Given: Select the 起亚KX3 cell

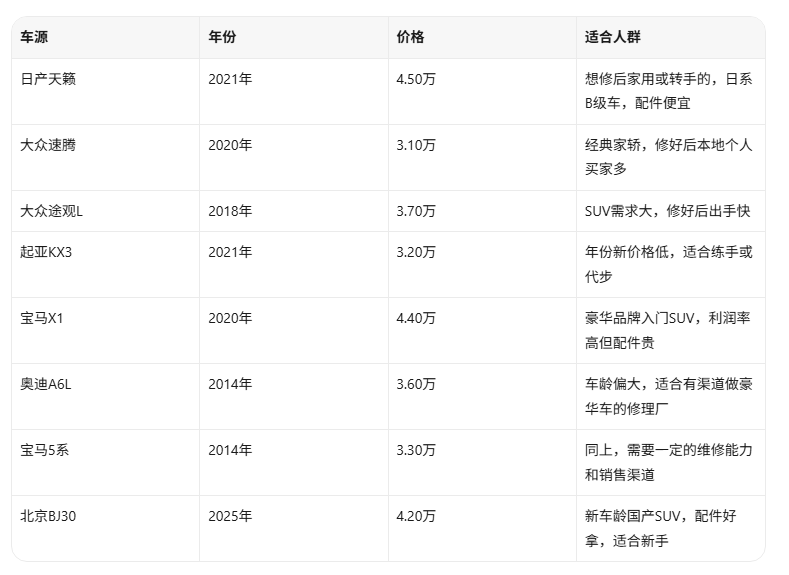Looking at the screenshot, I should tap(106, 265).
